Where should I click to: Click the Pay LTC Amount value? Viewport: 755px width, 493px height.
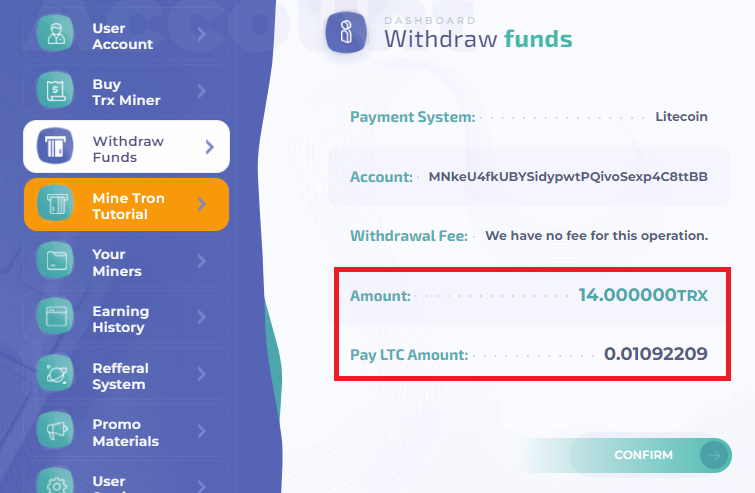point(655,354)
